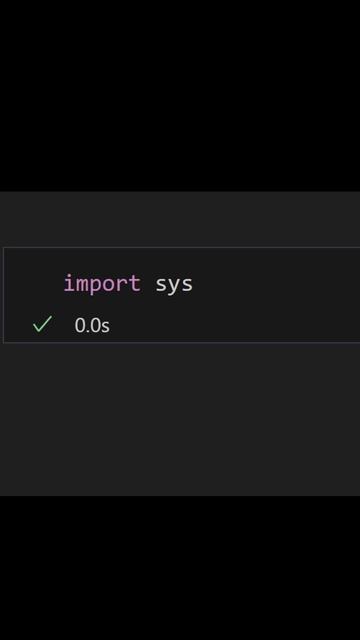This screenshot has height=640, width=360.
Task: Click the gap between checkmark and 0.0s
Action: click(x=64, y=325)
